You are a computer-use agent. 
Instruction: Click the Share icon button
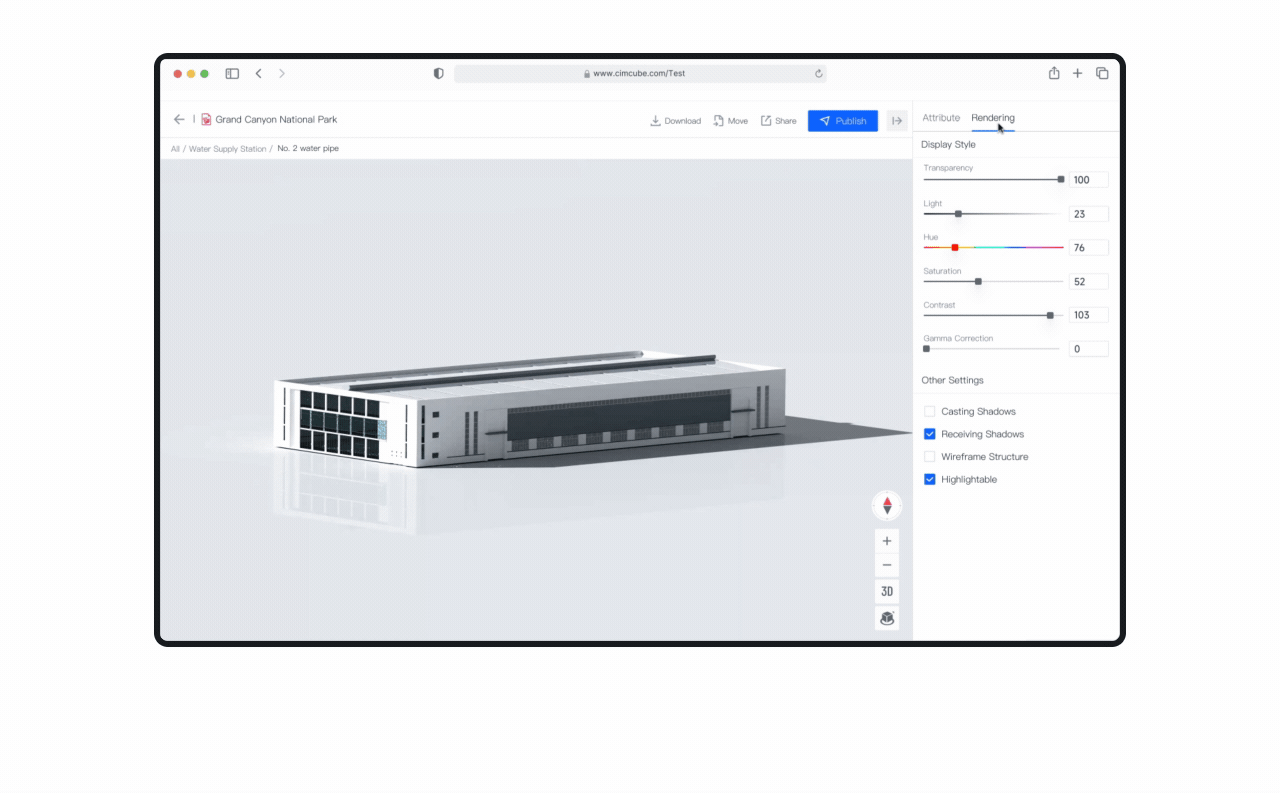(778, 121)
